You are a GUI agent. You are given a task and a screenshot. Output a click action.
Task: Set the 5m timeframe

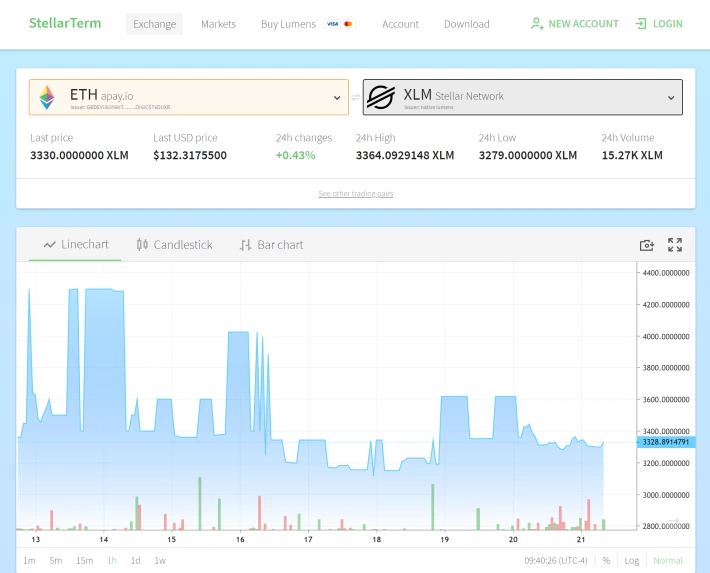point(56,560)
